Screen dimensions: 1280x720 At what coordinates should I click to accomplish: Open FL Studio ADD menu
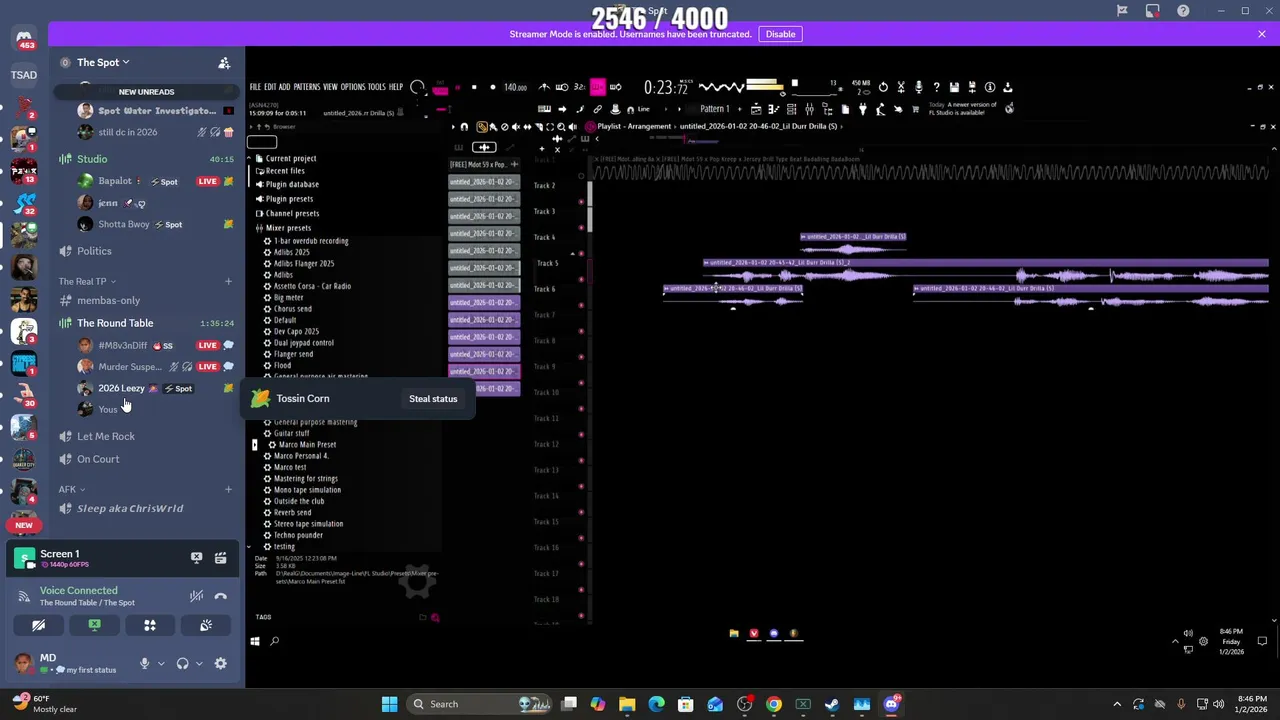coord(284,87)
